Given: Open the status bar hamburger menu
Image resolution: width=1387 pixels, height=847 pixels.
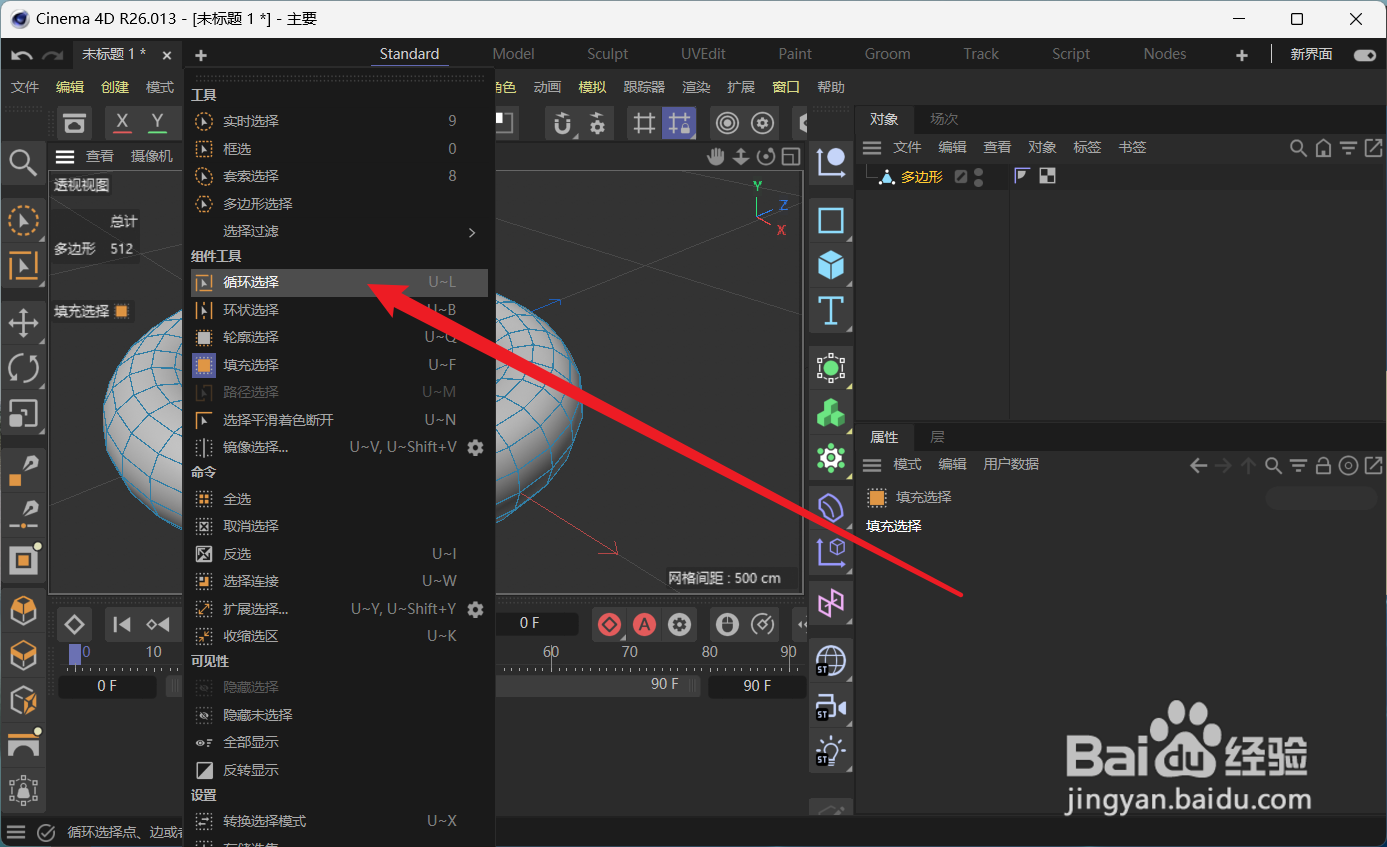Looking at the screenshot, I should click(16, 832).
